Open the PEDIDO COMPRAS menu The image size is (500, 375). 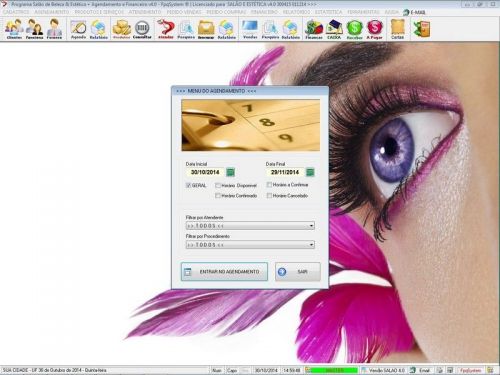[x=226, y=12]
